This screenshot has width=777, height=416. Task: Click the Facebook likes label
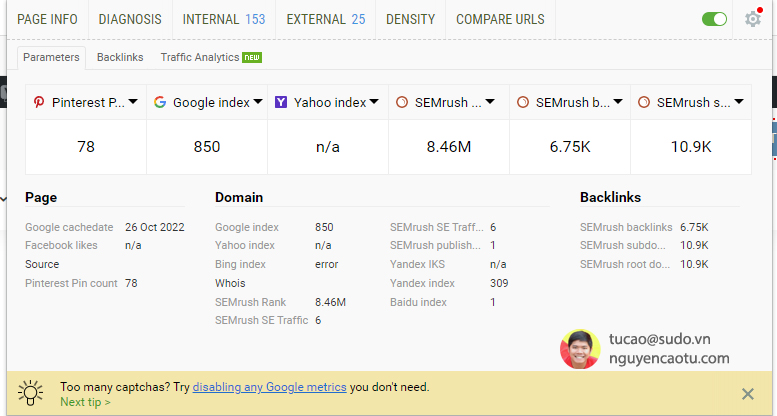61,245
